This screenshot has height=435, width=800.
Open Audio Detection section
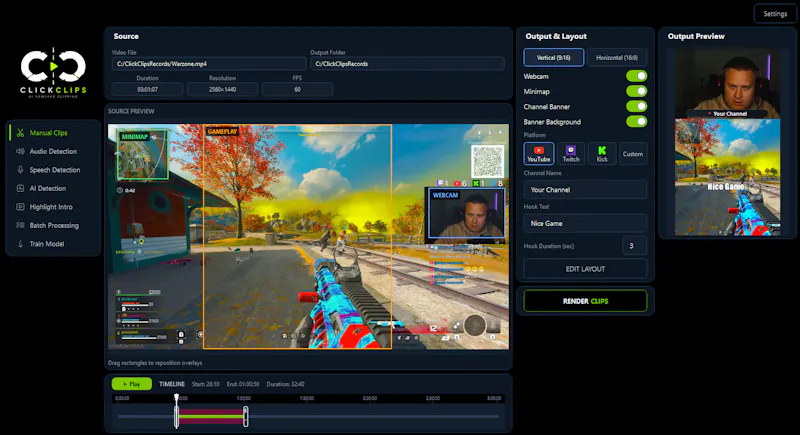[x=54, y=151]
